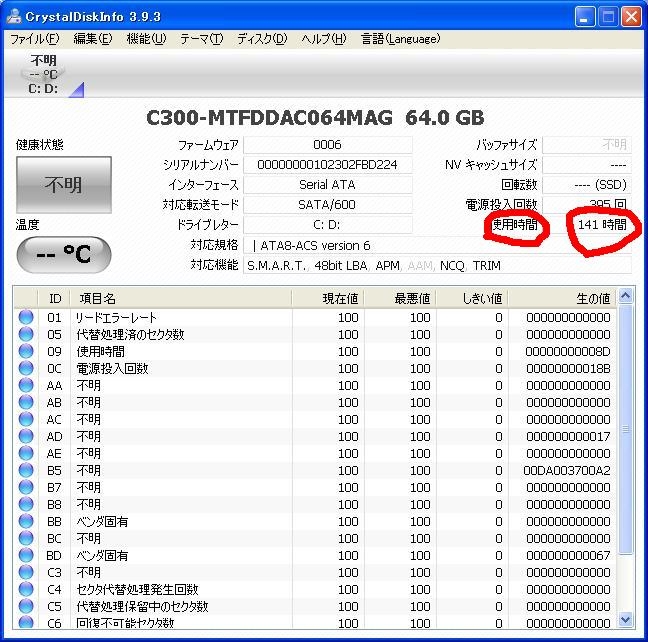Click raw value 00000000008D
The height and width of the screenshot is (642, 648).
click(568, 351)
